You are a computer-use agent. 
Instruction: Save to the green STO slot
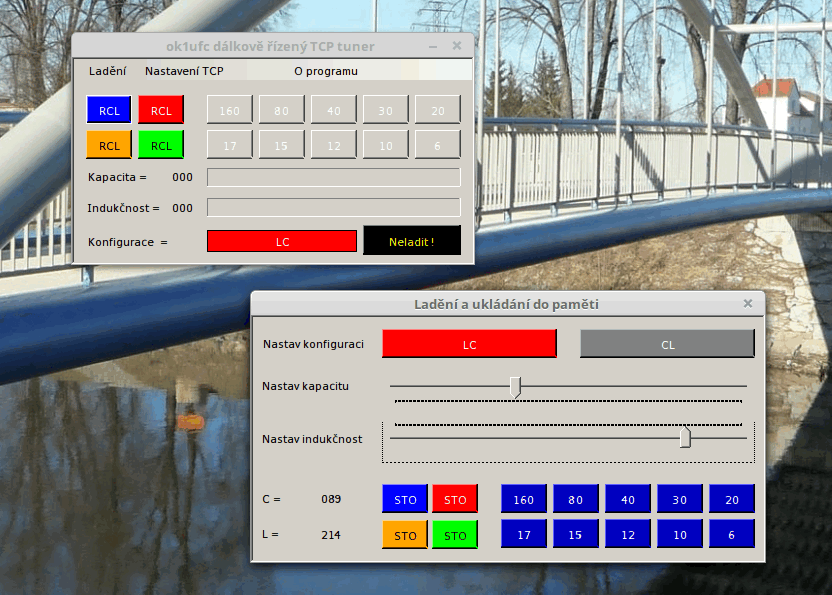[455, 535]
